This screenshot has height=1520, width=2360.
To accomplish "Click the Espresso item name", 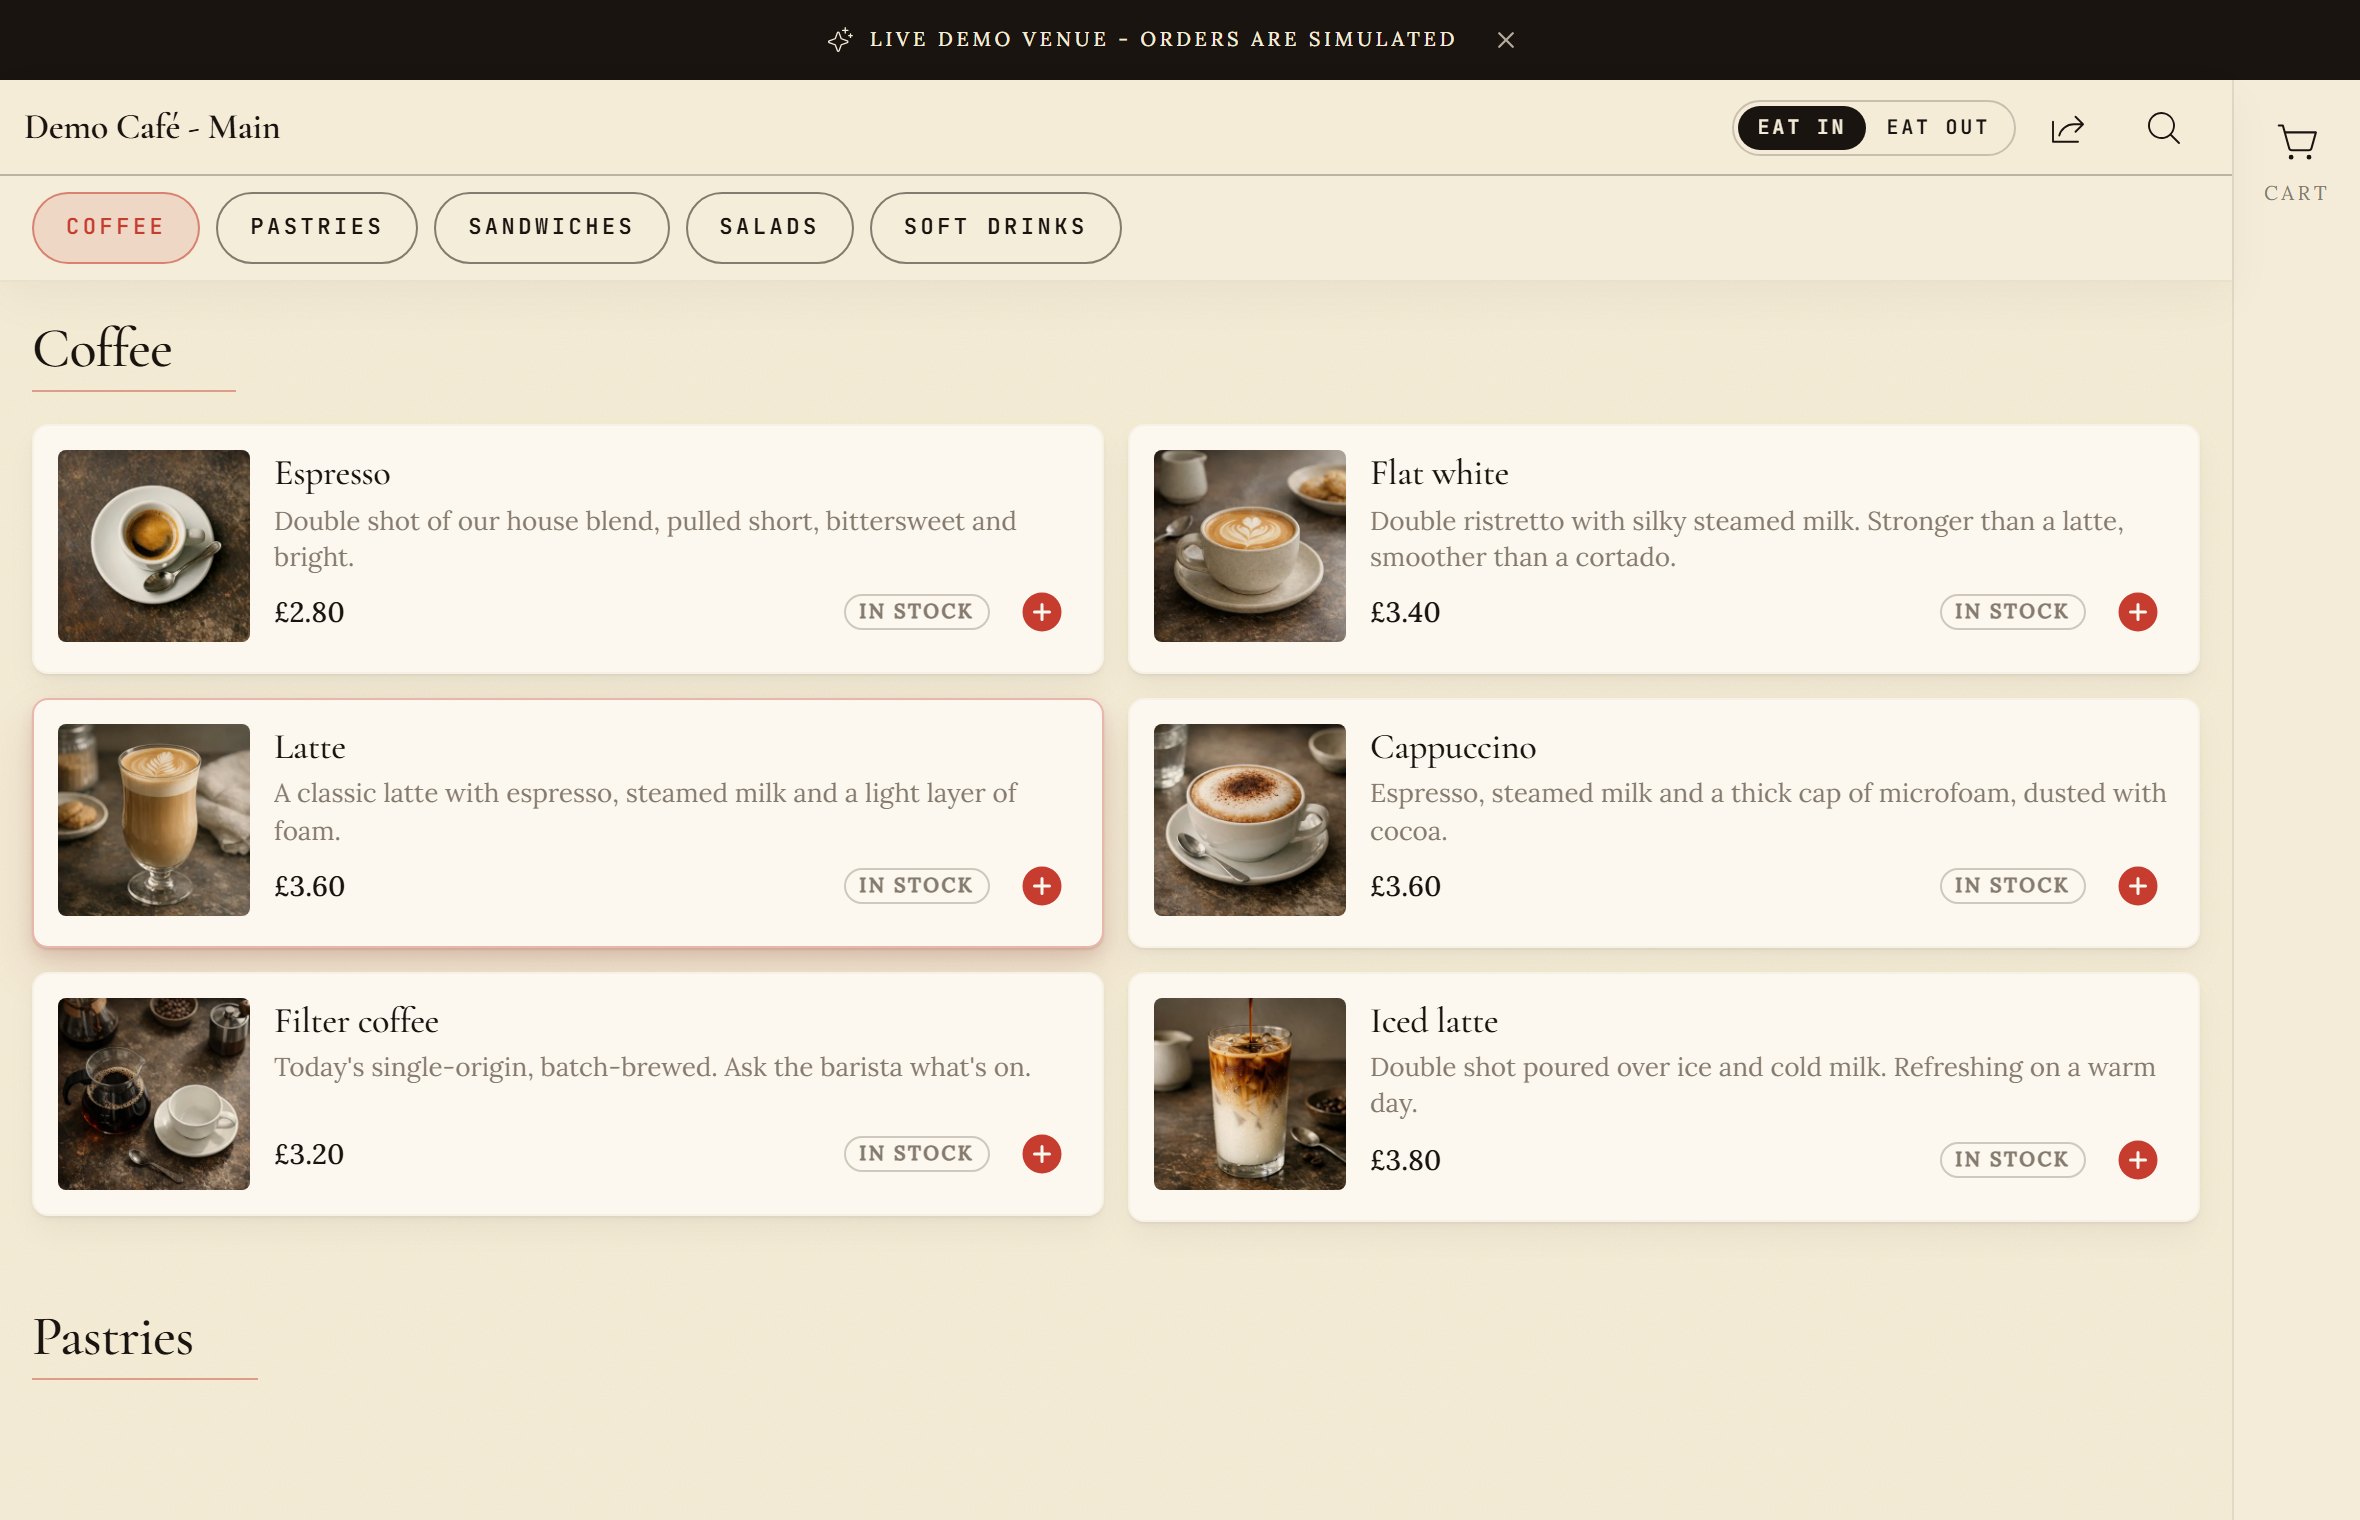I will [x=332, y=473].
